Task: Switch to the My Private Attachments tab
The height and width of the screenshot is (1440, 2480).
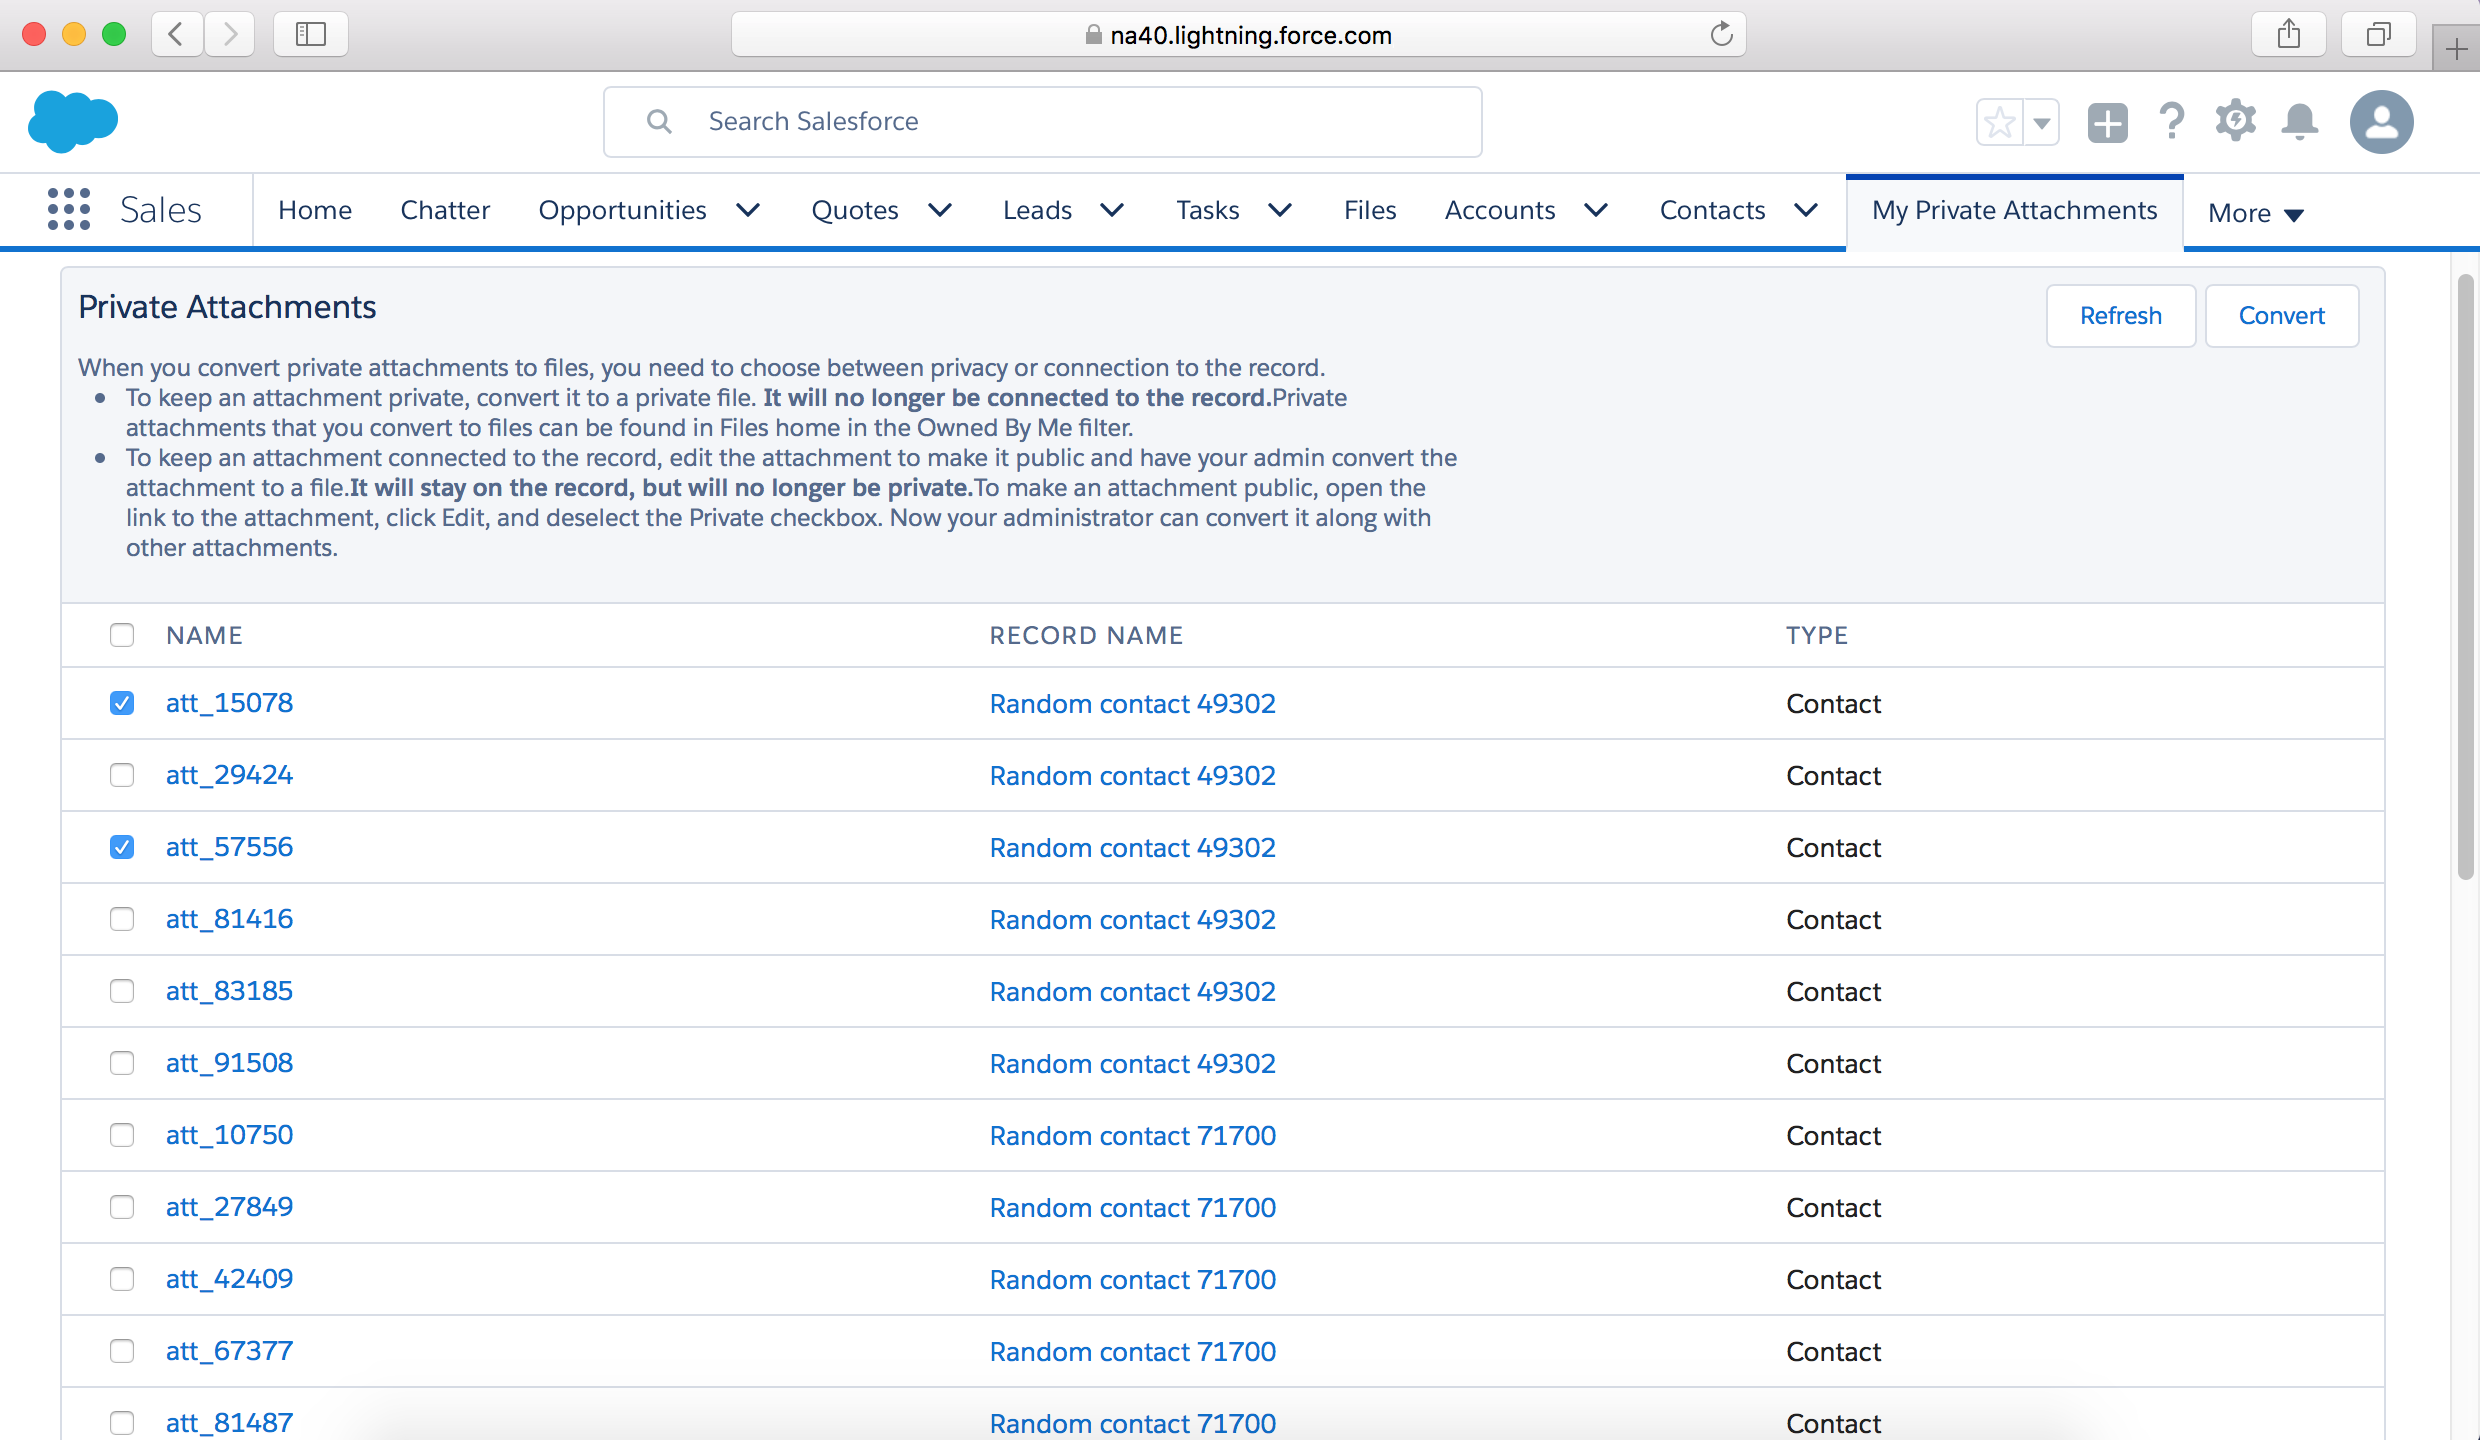Action: [2016, 211]
